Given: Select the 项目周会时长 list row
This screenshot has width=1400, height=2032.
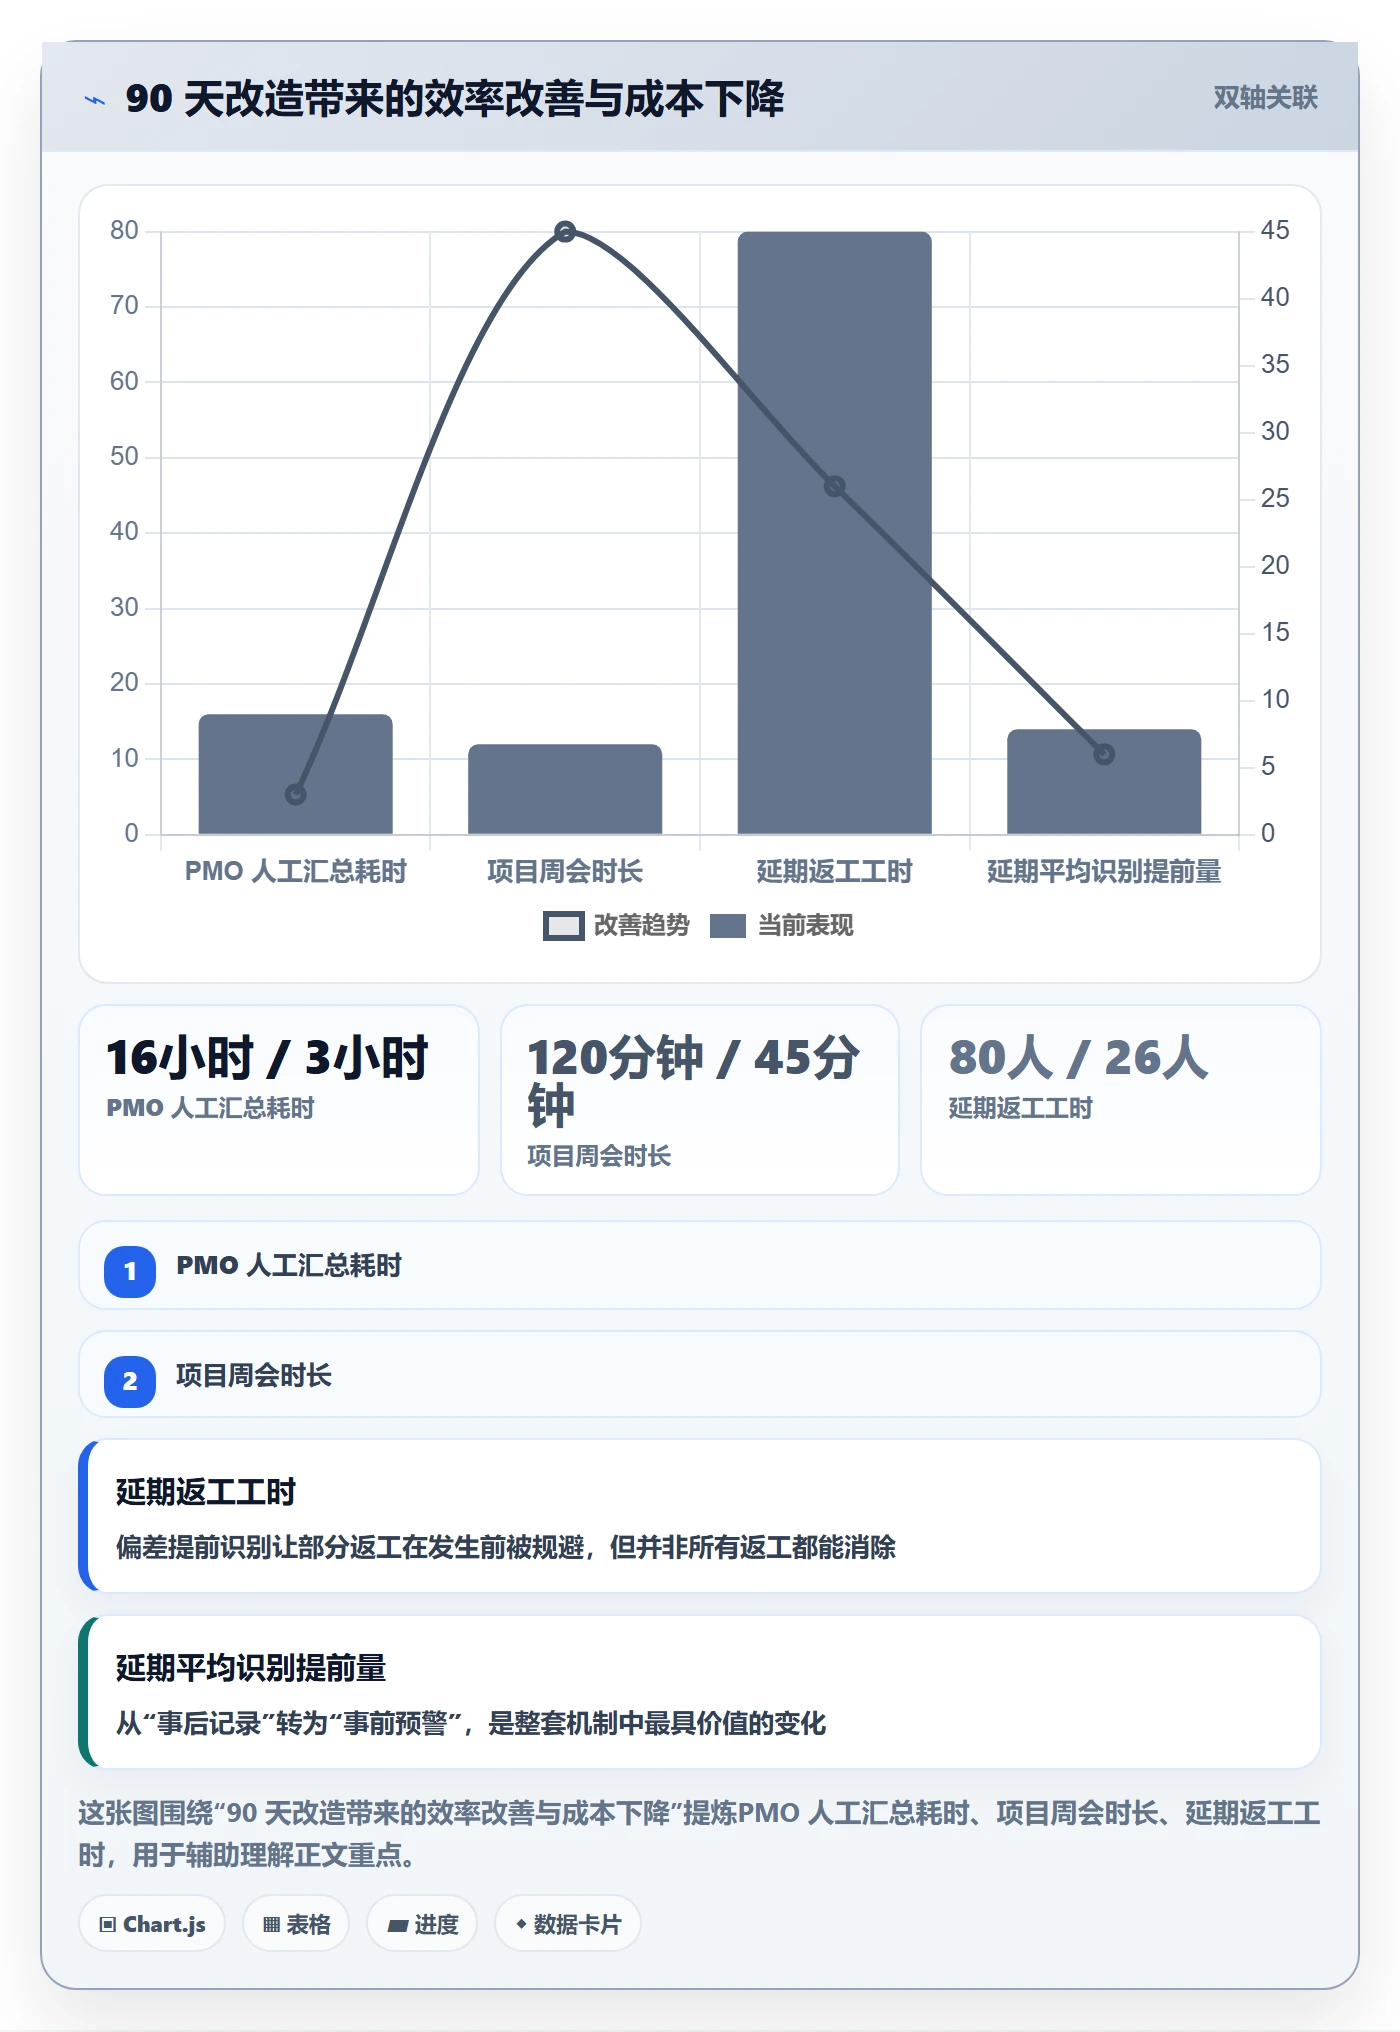Looking at the screenshot, I should [x=700, y=1374].
